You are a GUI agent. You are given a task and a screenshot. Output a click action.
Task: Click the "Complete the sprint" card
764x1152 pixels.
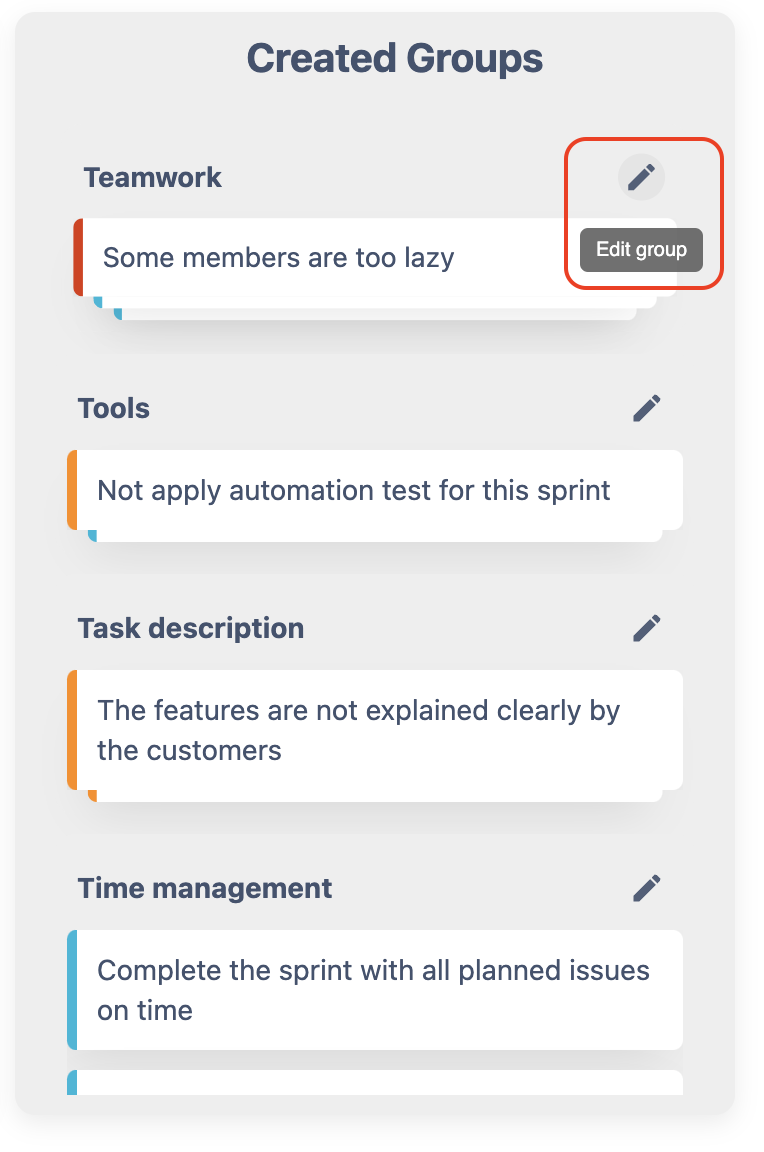[374, 990]
